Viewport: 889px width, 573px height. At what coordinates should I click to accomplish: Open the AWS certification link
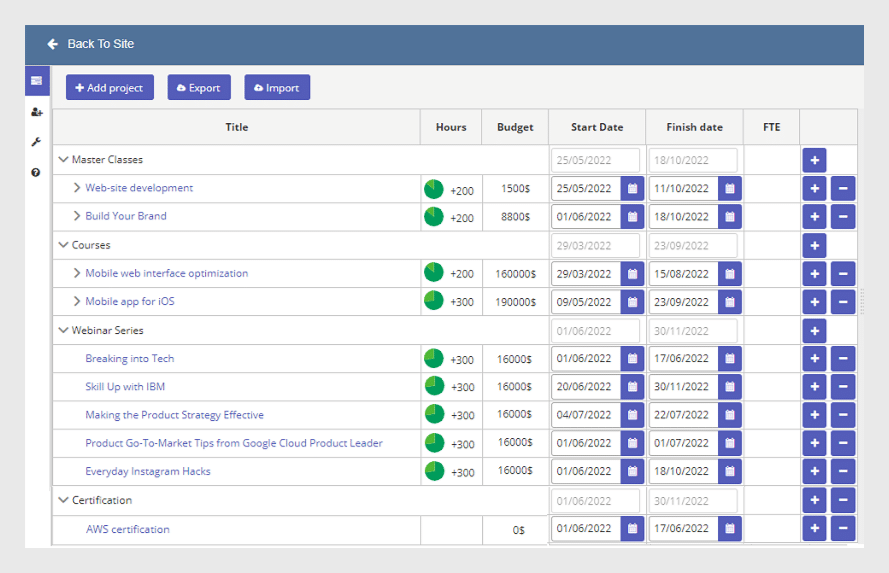[128, 529]
